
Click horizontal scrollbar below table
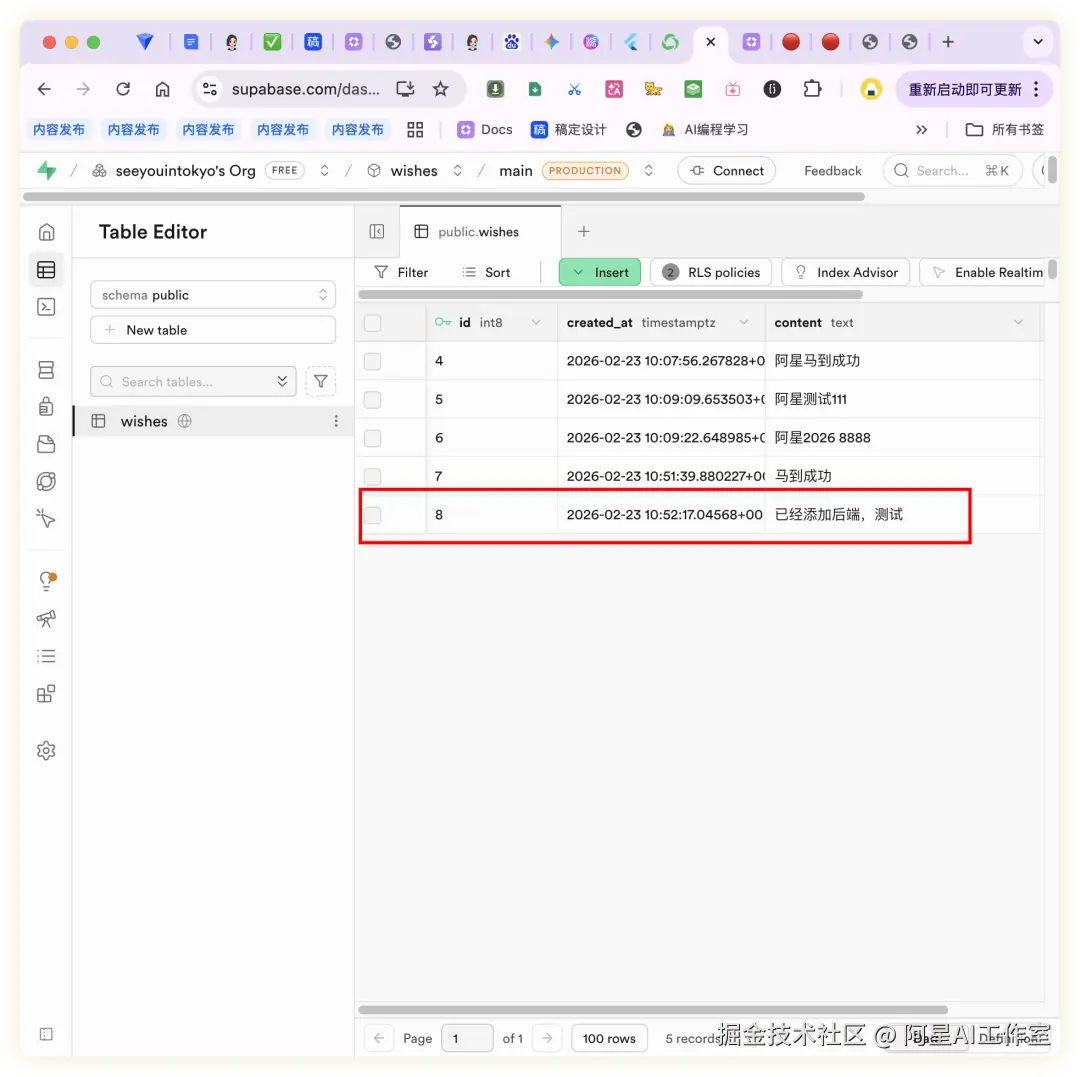(x=653, y=1010)
